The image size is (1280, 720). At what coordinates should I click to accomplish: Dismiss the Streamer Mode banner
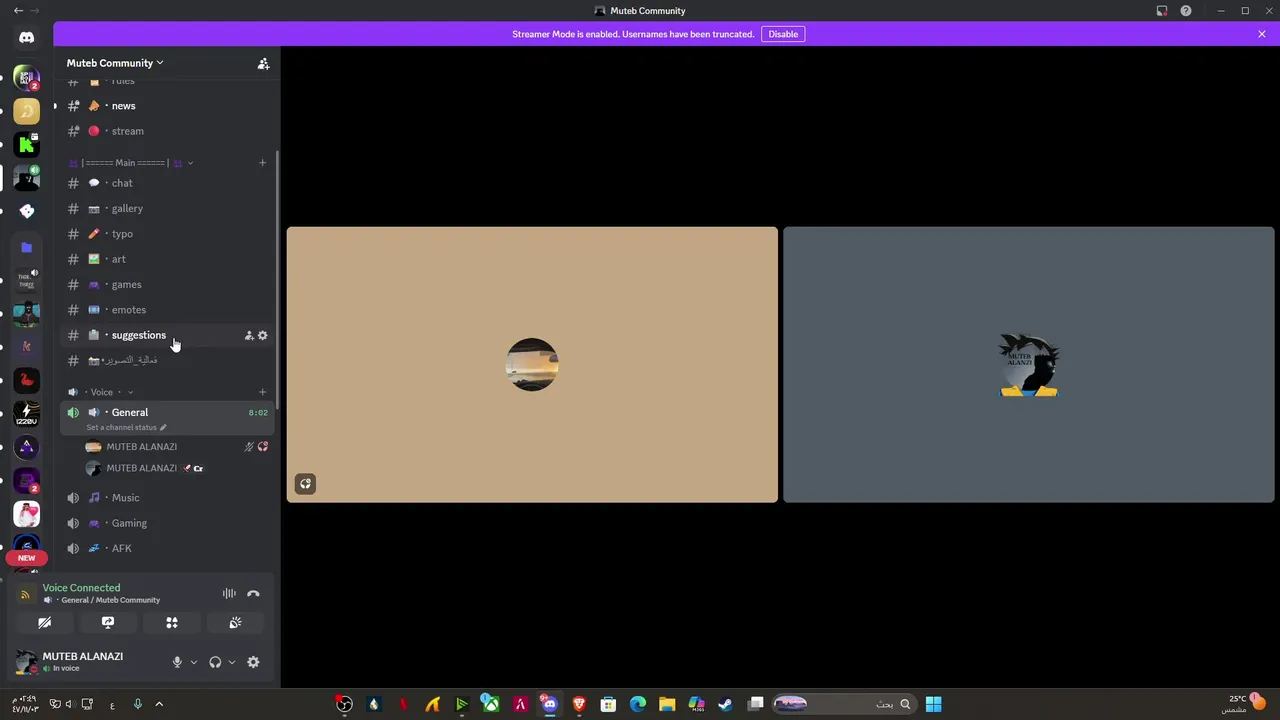pyautogui.click(x=1262, y=34)
